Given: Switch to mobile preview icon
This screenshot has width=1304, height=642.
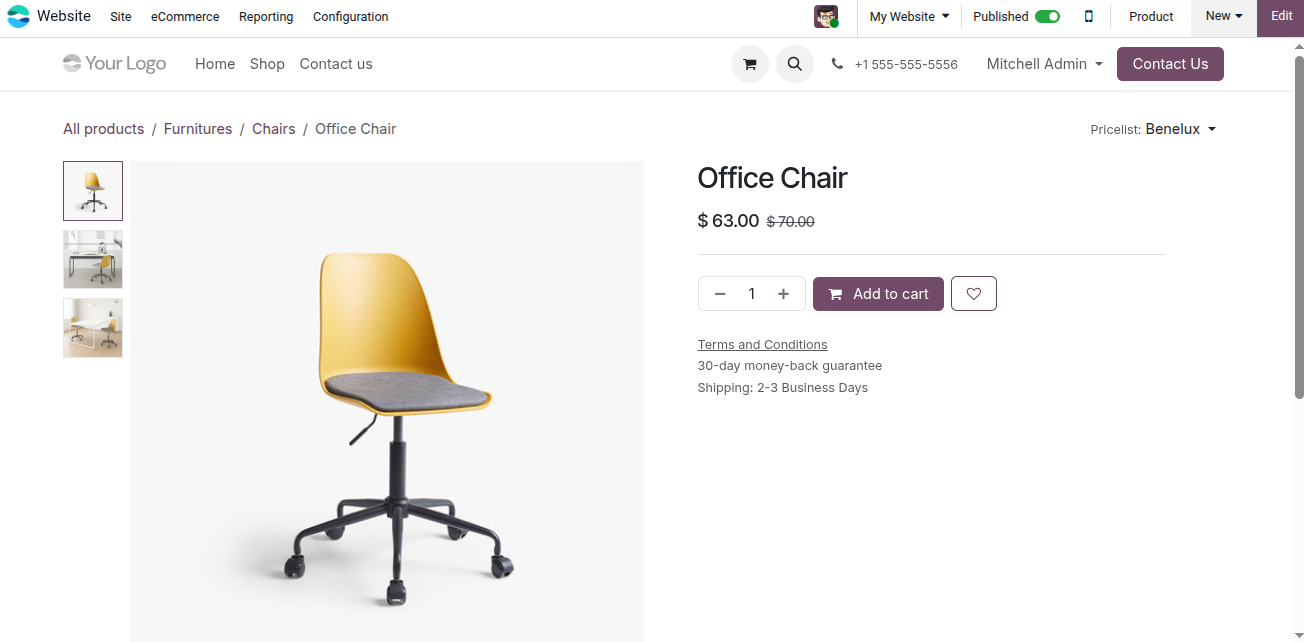Looking at the screenshot, I should coord(1089,16).
